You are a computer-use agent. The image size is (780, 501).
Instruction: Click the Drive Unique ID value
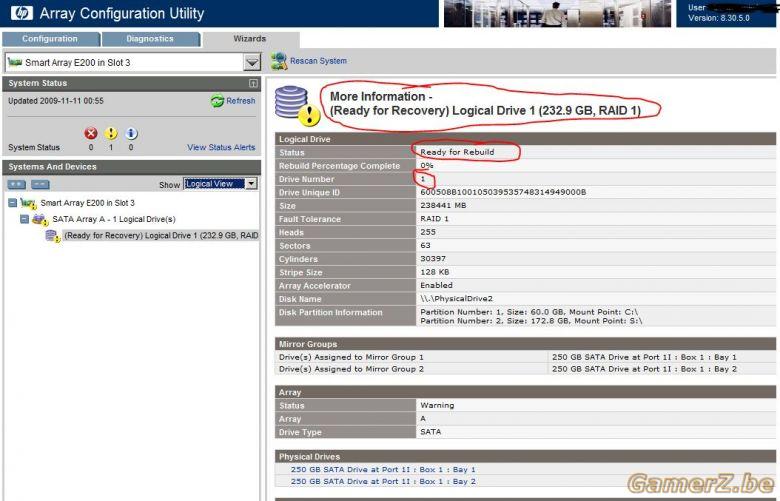point(503,192)
